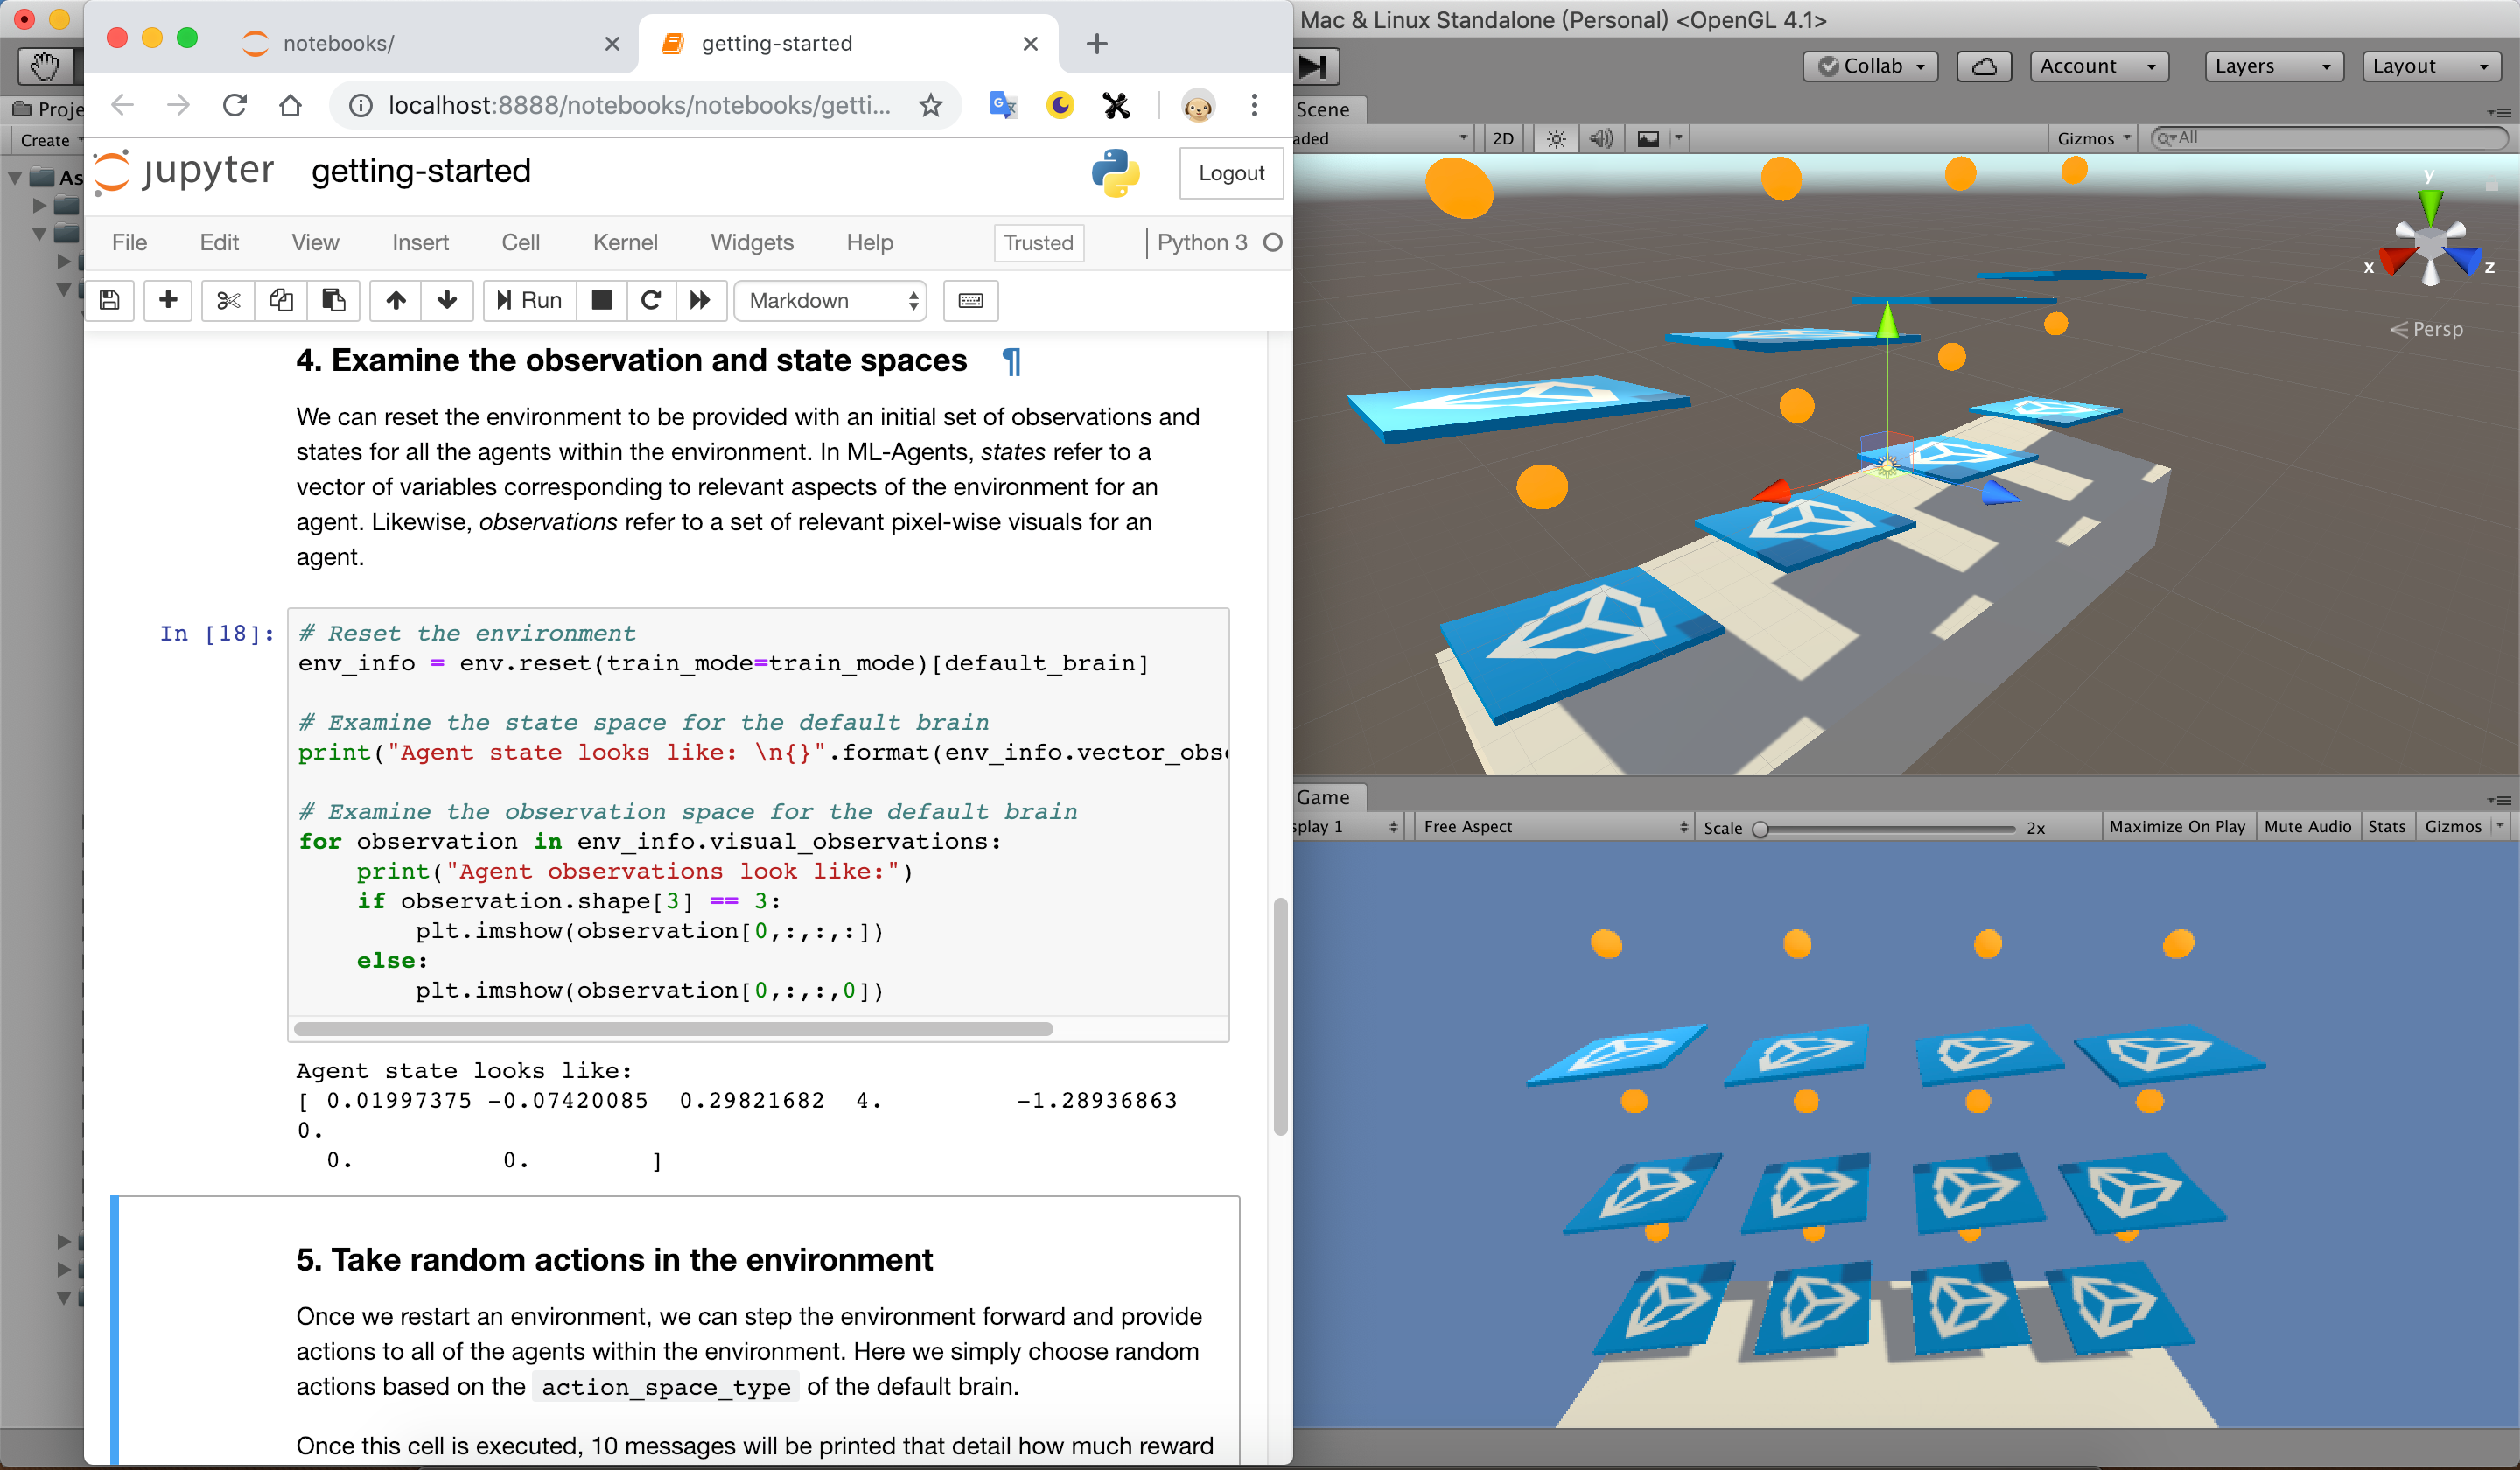Toggle Scene view audio speaker icon
This screenshot has width=2520, height=1470.
[1602, 138]
